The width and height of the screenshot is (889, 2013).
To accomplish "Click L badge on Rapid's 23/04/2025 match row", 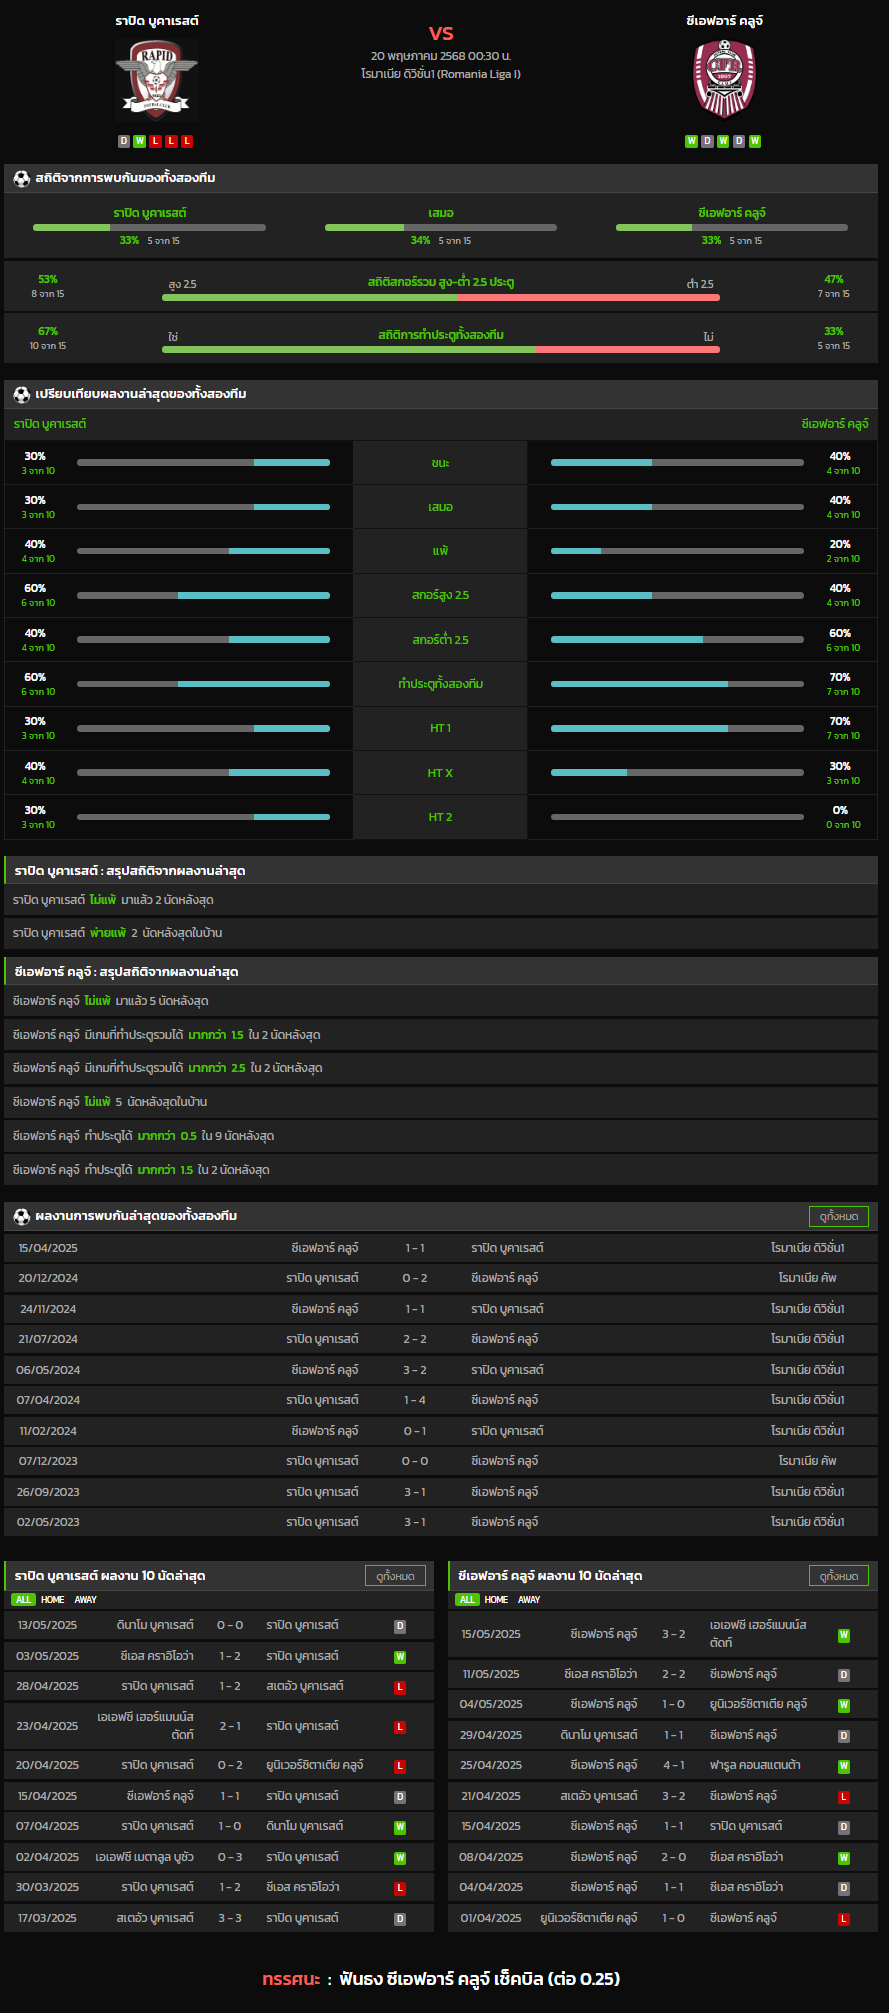I will 400,1727.
